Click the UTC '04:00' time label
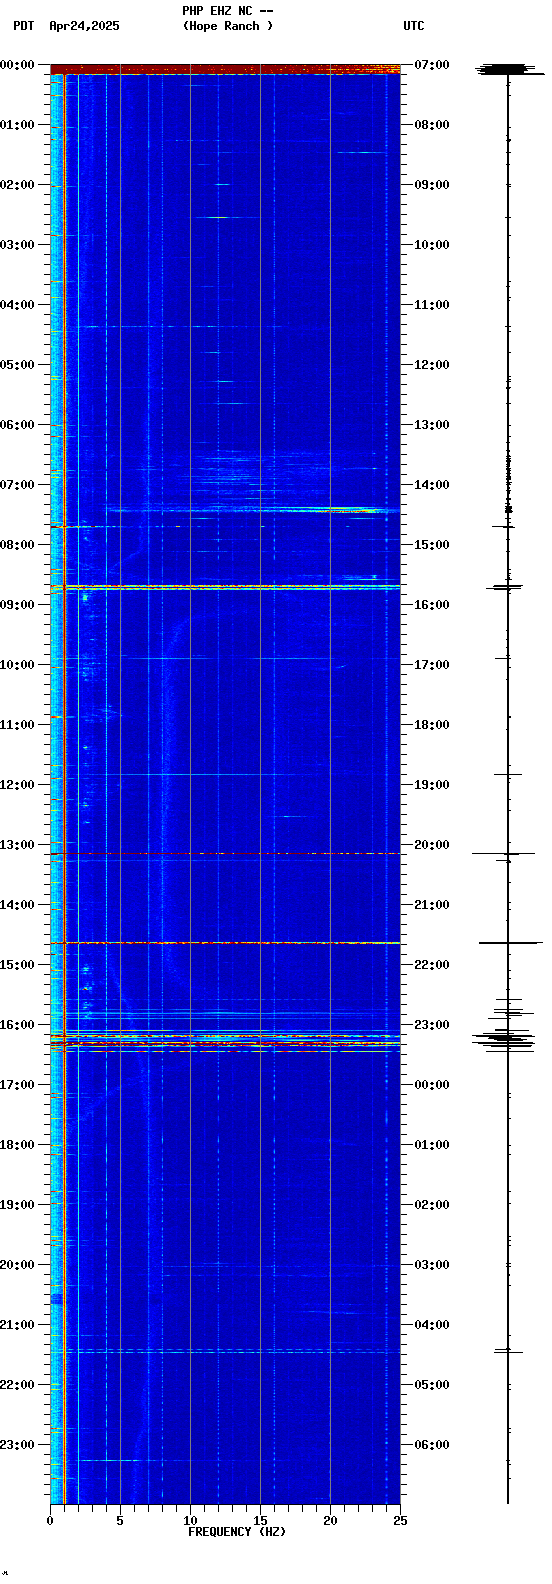 coord(431,1325)
